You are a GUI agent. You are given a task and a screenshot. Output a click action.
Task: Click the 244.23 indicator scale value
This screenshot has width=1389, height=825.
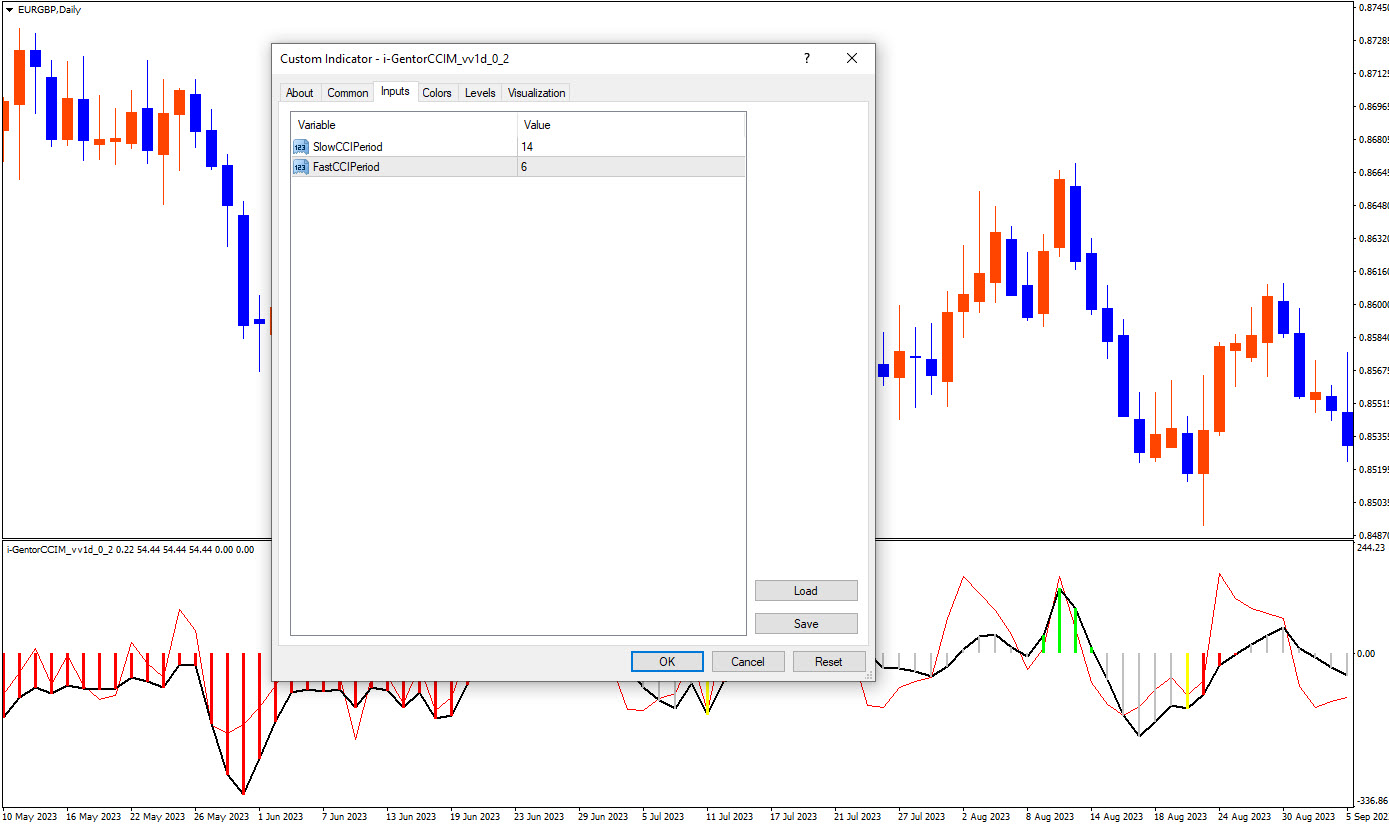[x=1373, y=547]
